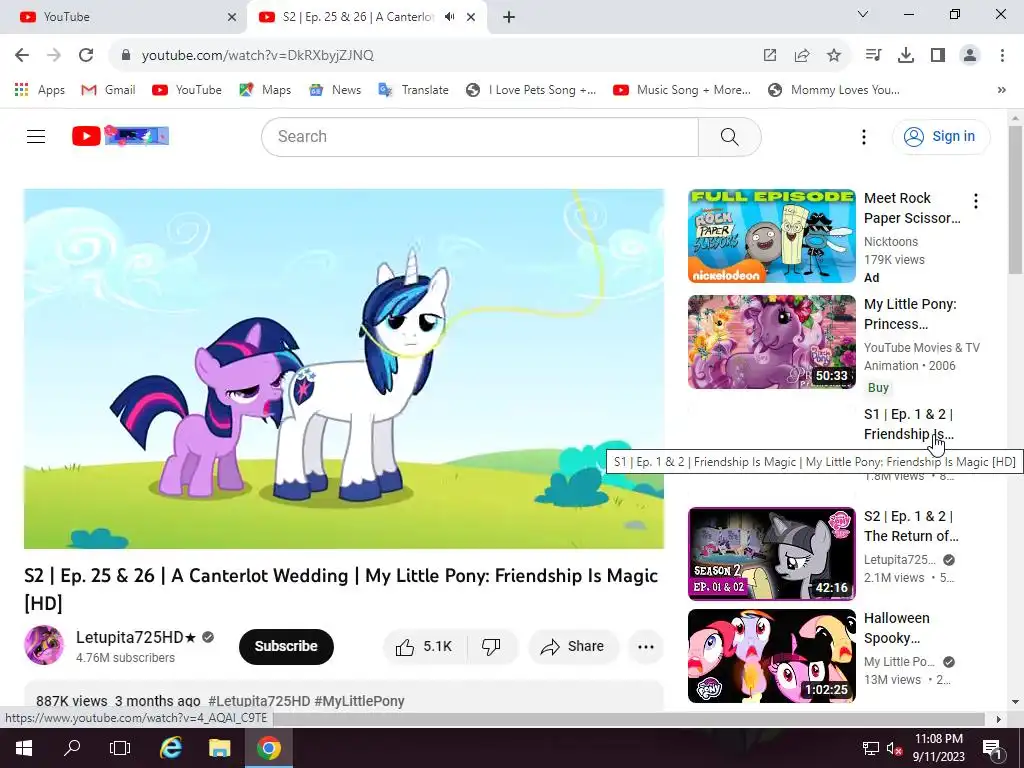This screenshot has width=1024, height=768.
Task: Focus the YouTube Search field
Action: (x=480, y=136)
